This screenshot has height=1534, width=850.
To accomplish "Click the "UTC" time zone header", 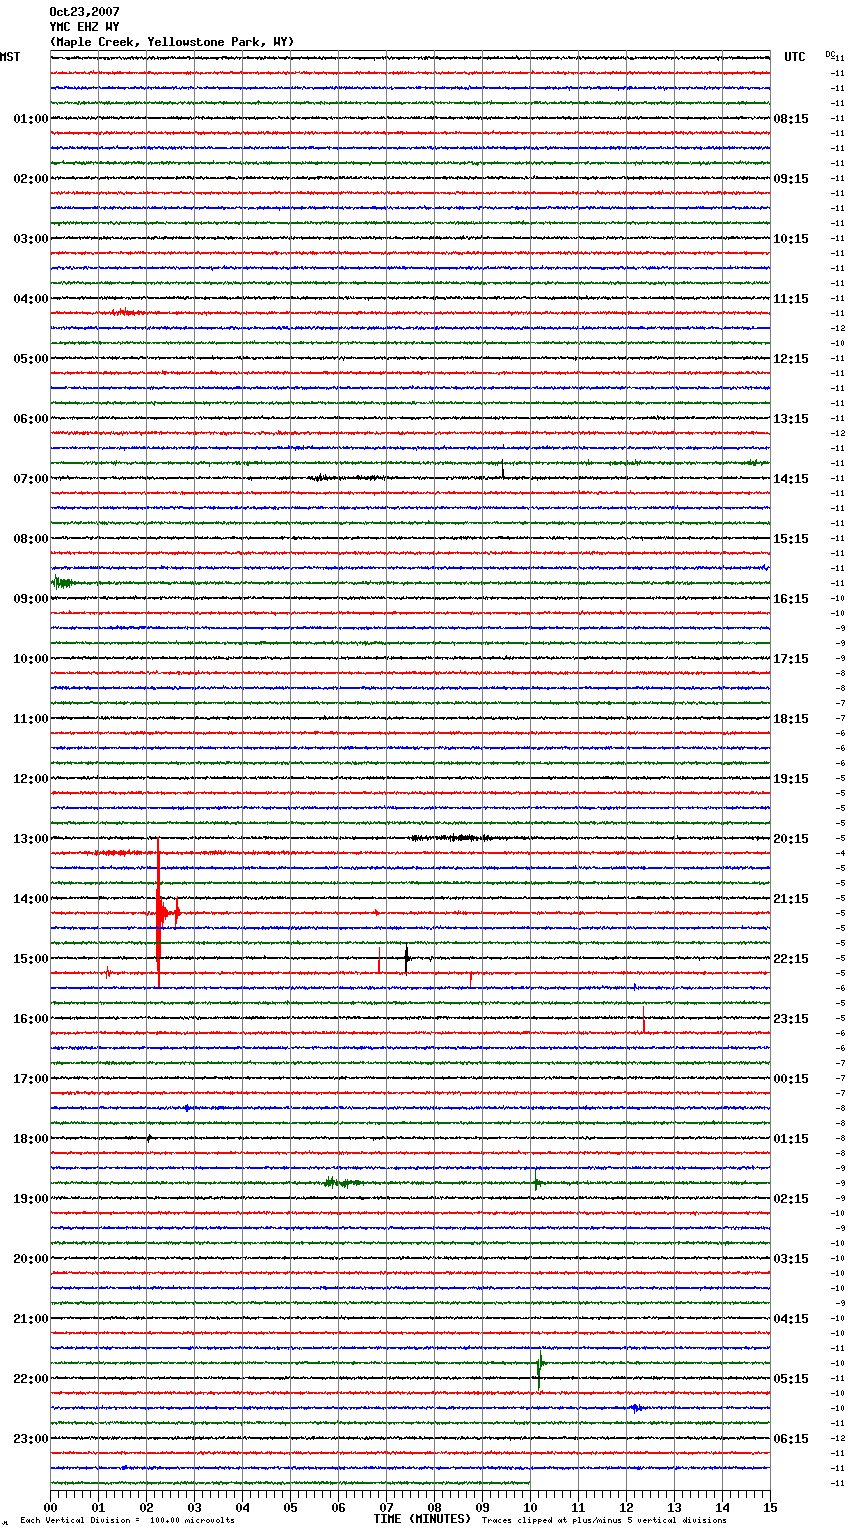I will click(x=795, y=57).
